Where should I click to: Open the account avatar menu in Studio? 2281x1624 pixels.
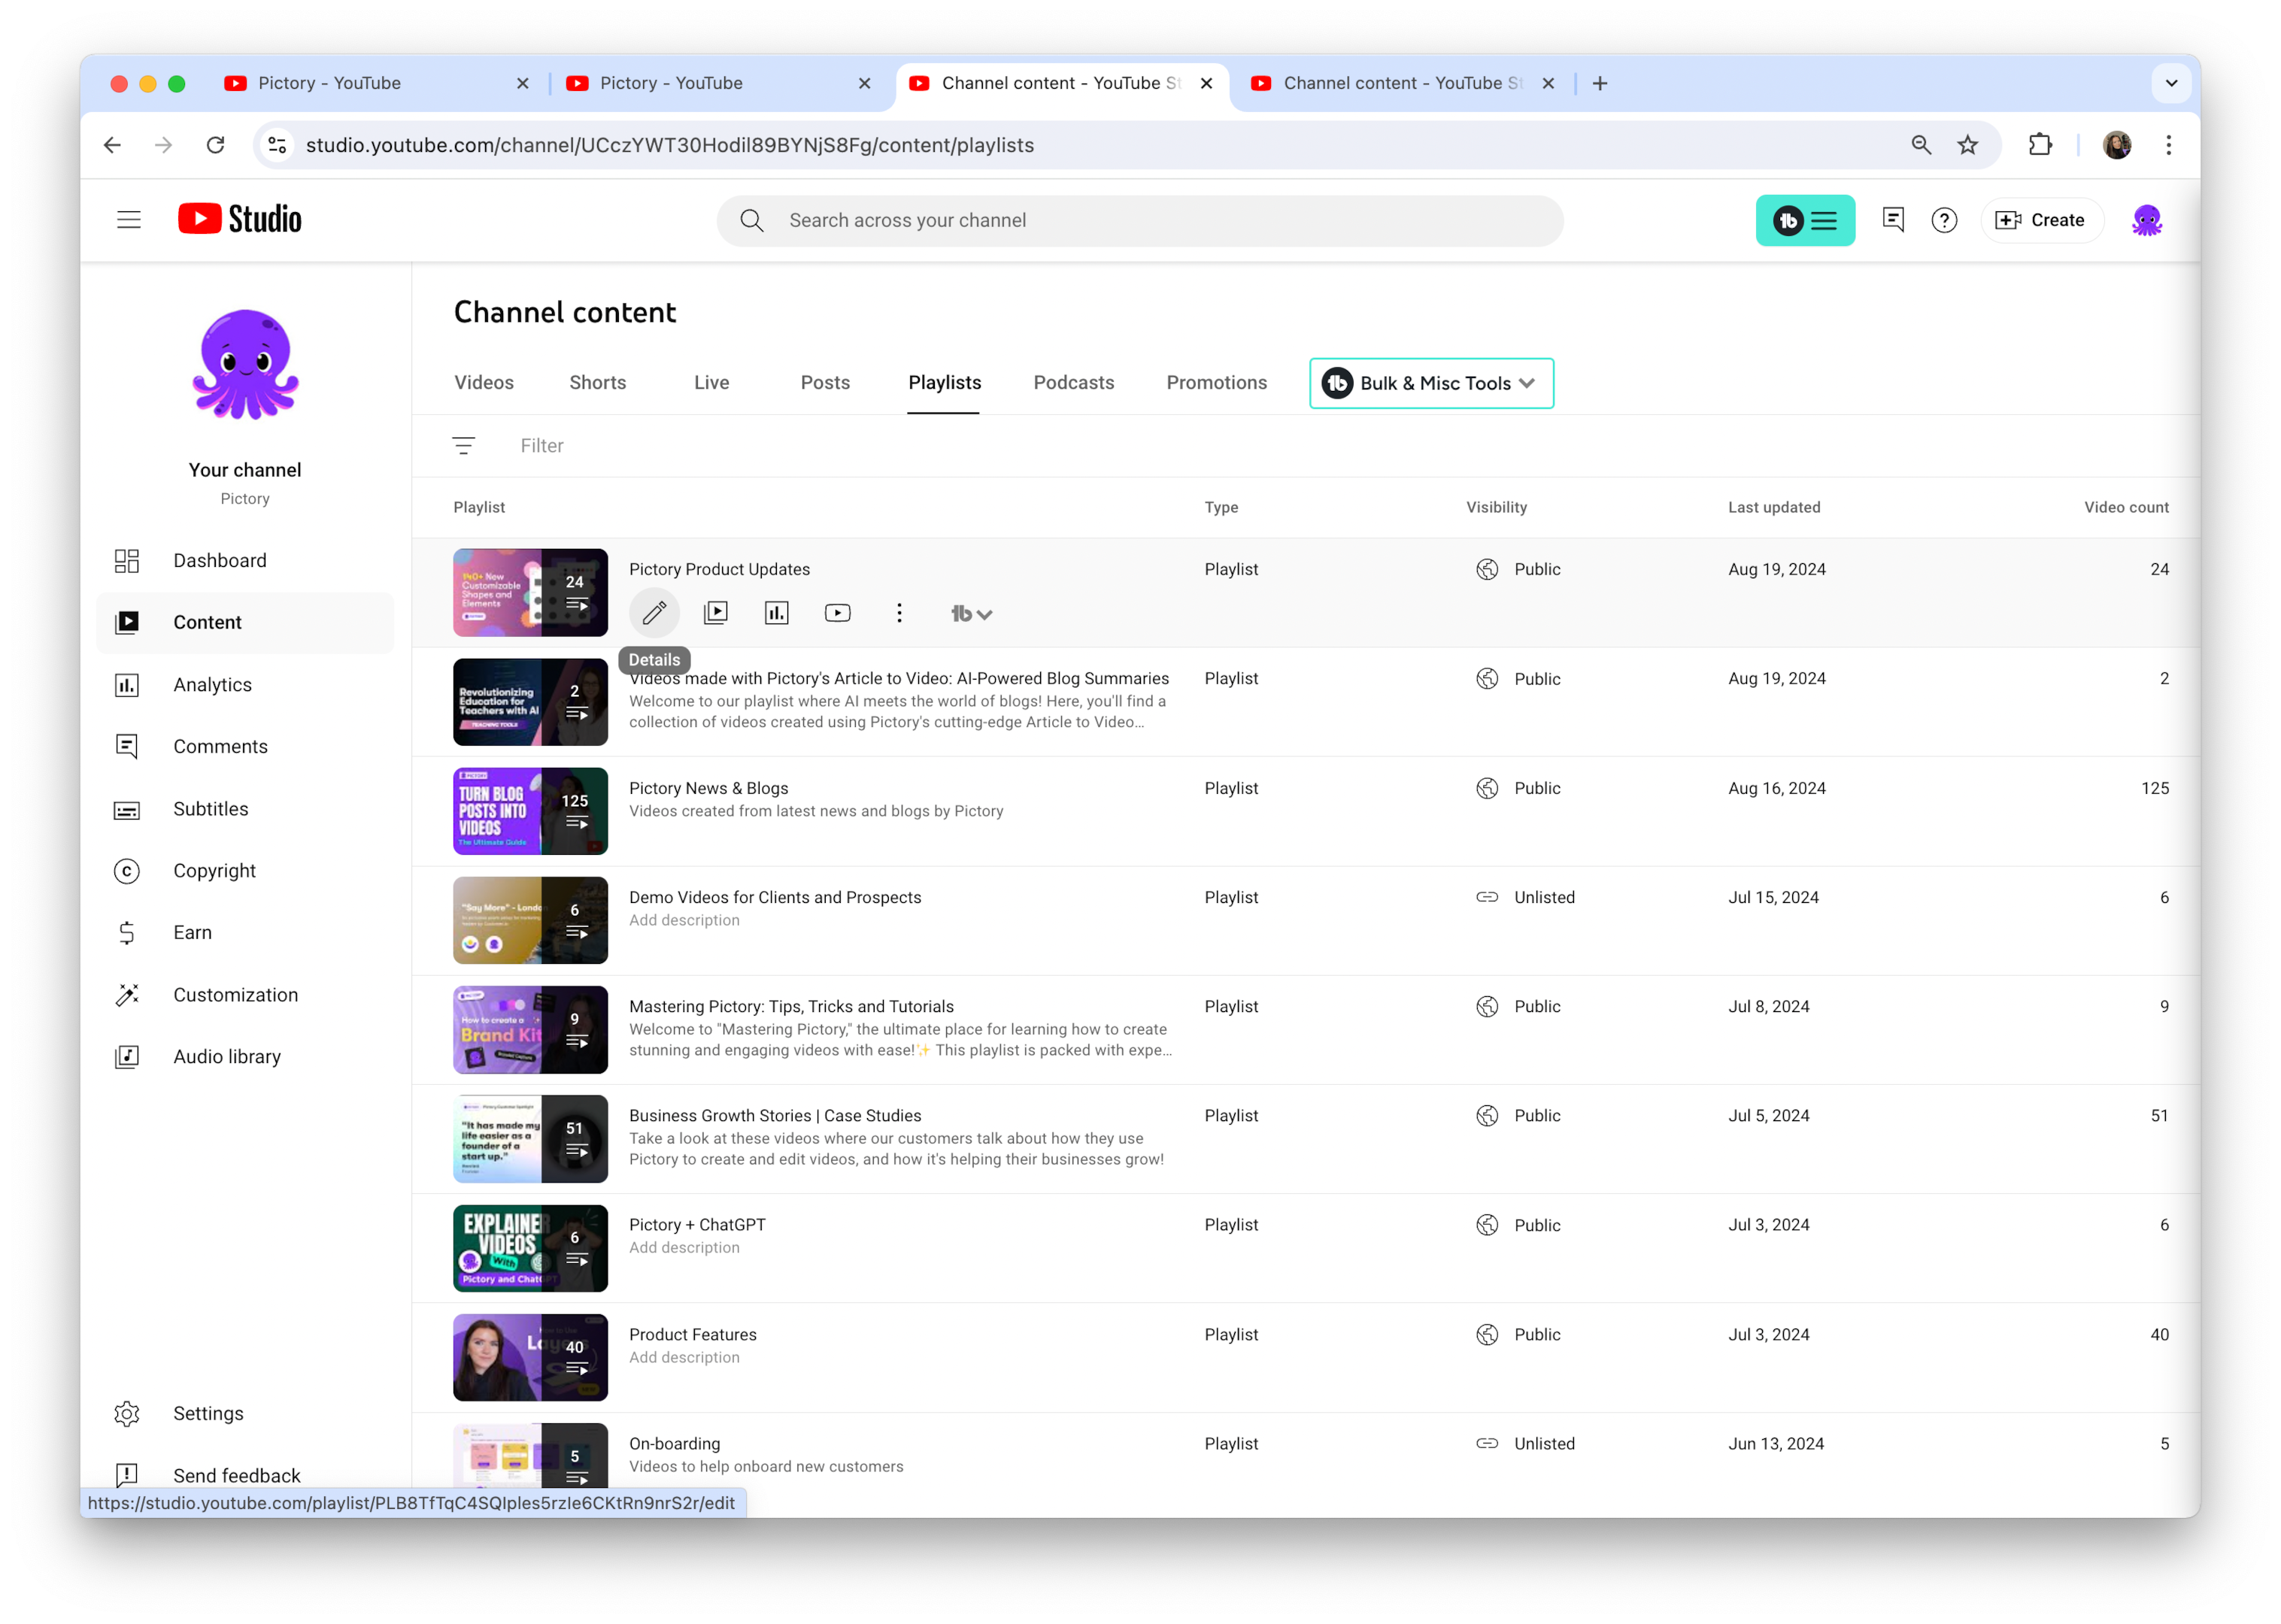tap(2147, 220)
